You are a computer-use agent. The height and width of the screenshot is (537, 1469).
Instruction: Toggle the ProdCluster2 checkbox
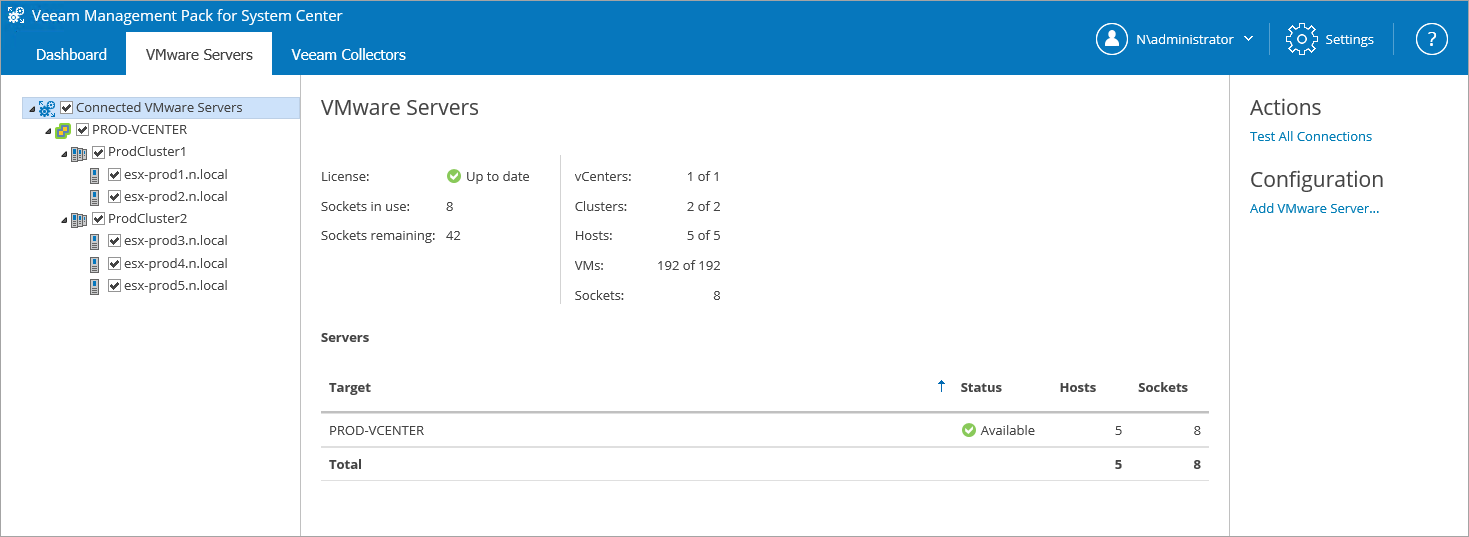coord(98,219)
